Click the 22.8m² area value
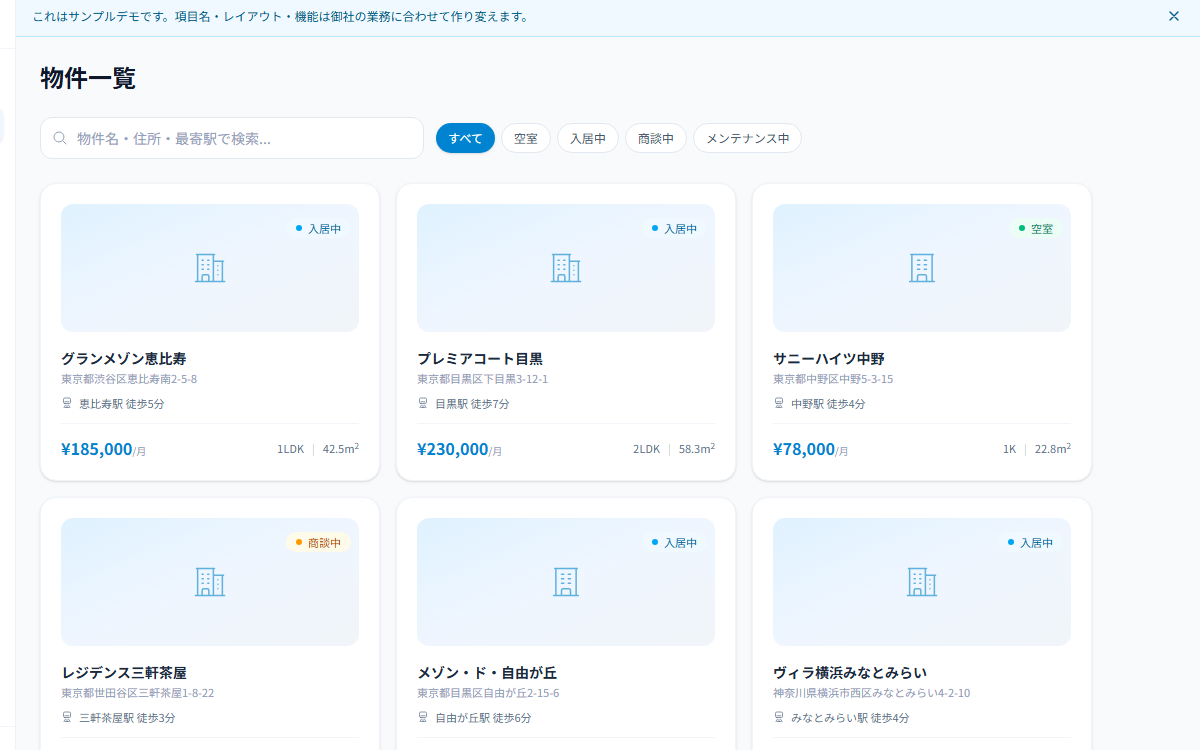This screenshot has width=1200, height=750. tap(1053, 449)
